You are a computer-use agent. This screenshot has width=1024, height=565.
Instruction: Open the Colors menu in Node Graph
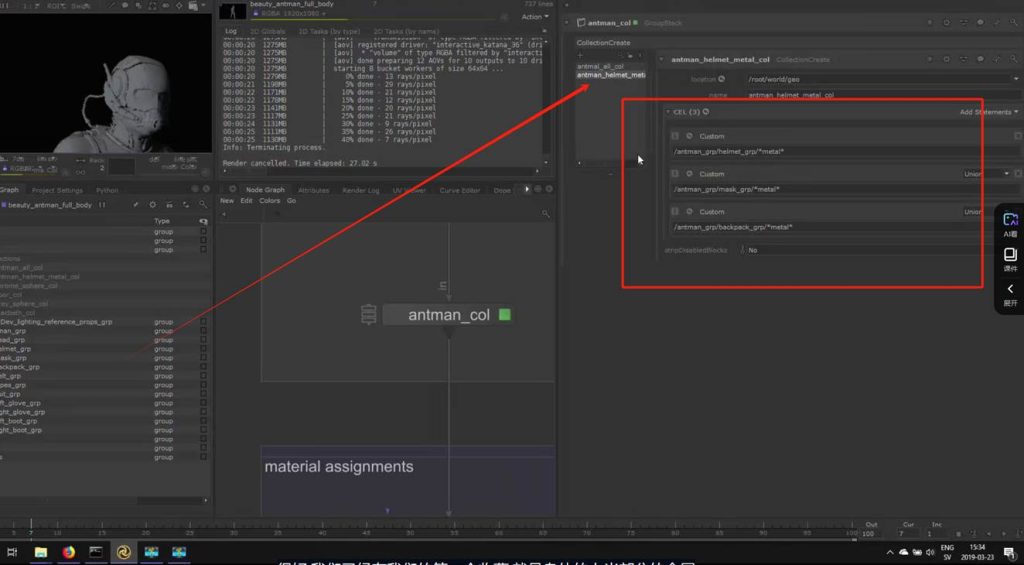tap(270, 201)
